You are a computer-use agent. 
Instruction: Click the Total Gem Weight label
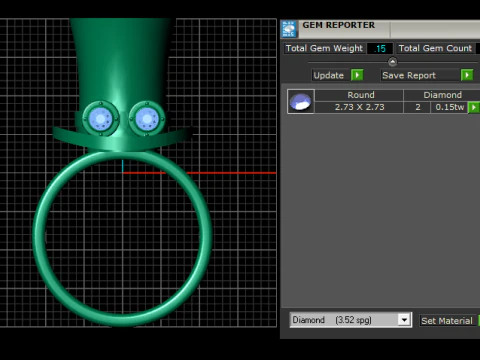pyautogui.click(x=324, y=48)
